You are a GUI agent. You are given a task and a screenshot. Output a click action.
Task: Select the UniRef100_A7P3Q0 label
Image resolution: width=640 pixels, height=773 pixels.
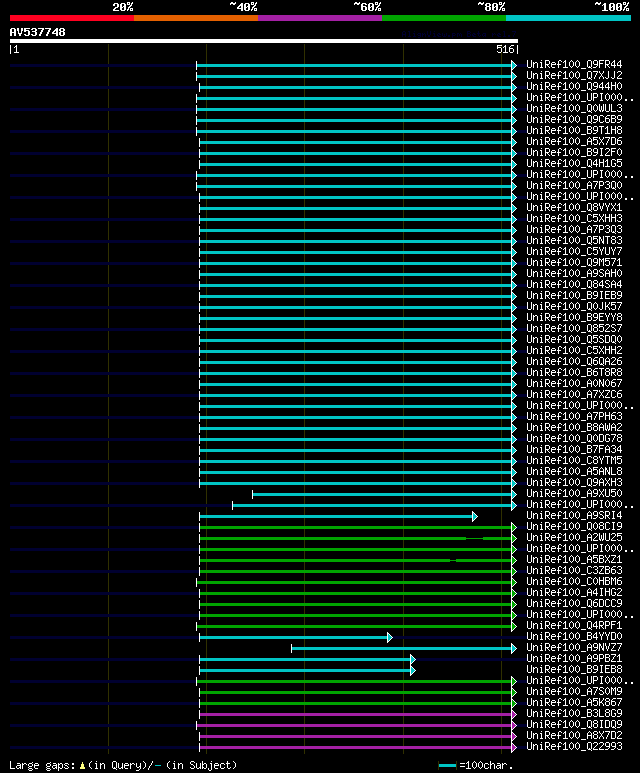[574, 185]
